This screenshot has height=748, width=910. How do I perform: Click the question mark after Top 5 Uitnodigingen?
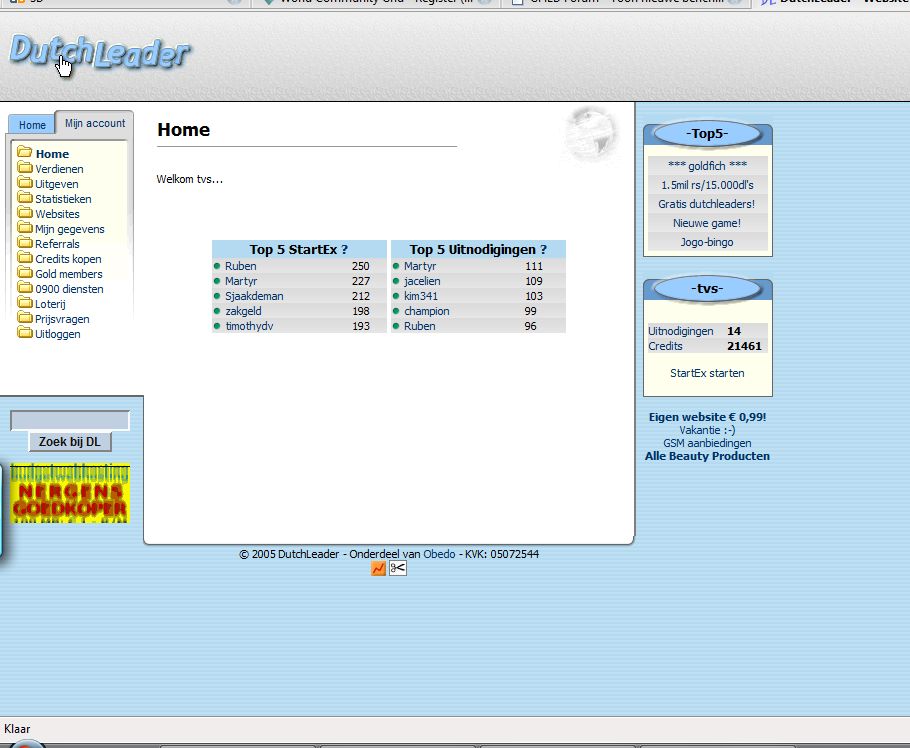coord(543,250)
